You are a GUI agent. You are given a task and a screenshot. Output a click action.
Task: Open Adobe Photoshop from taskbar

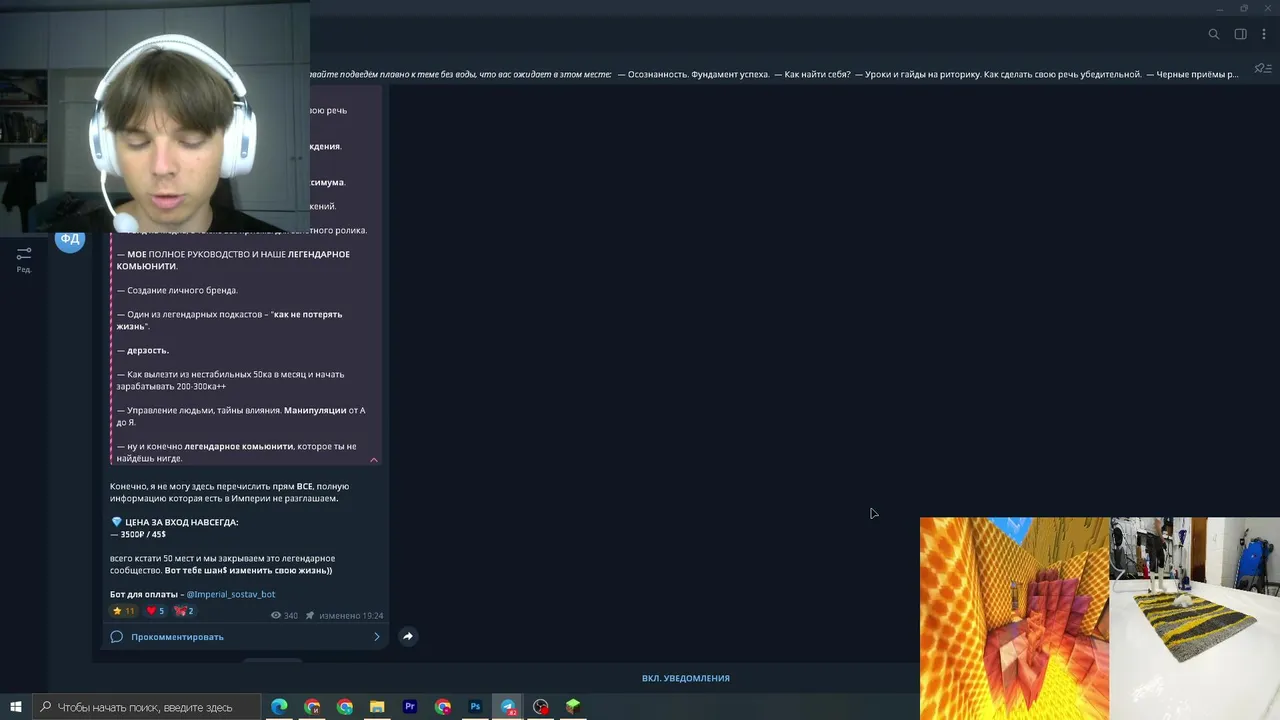click(475, 707)
